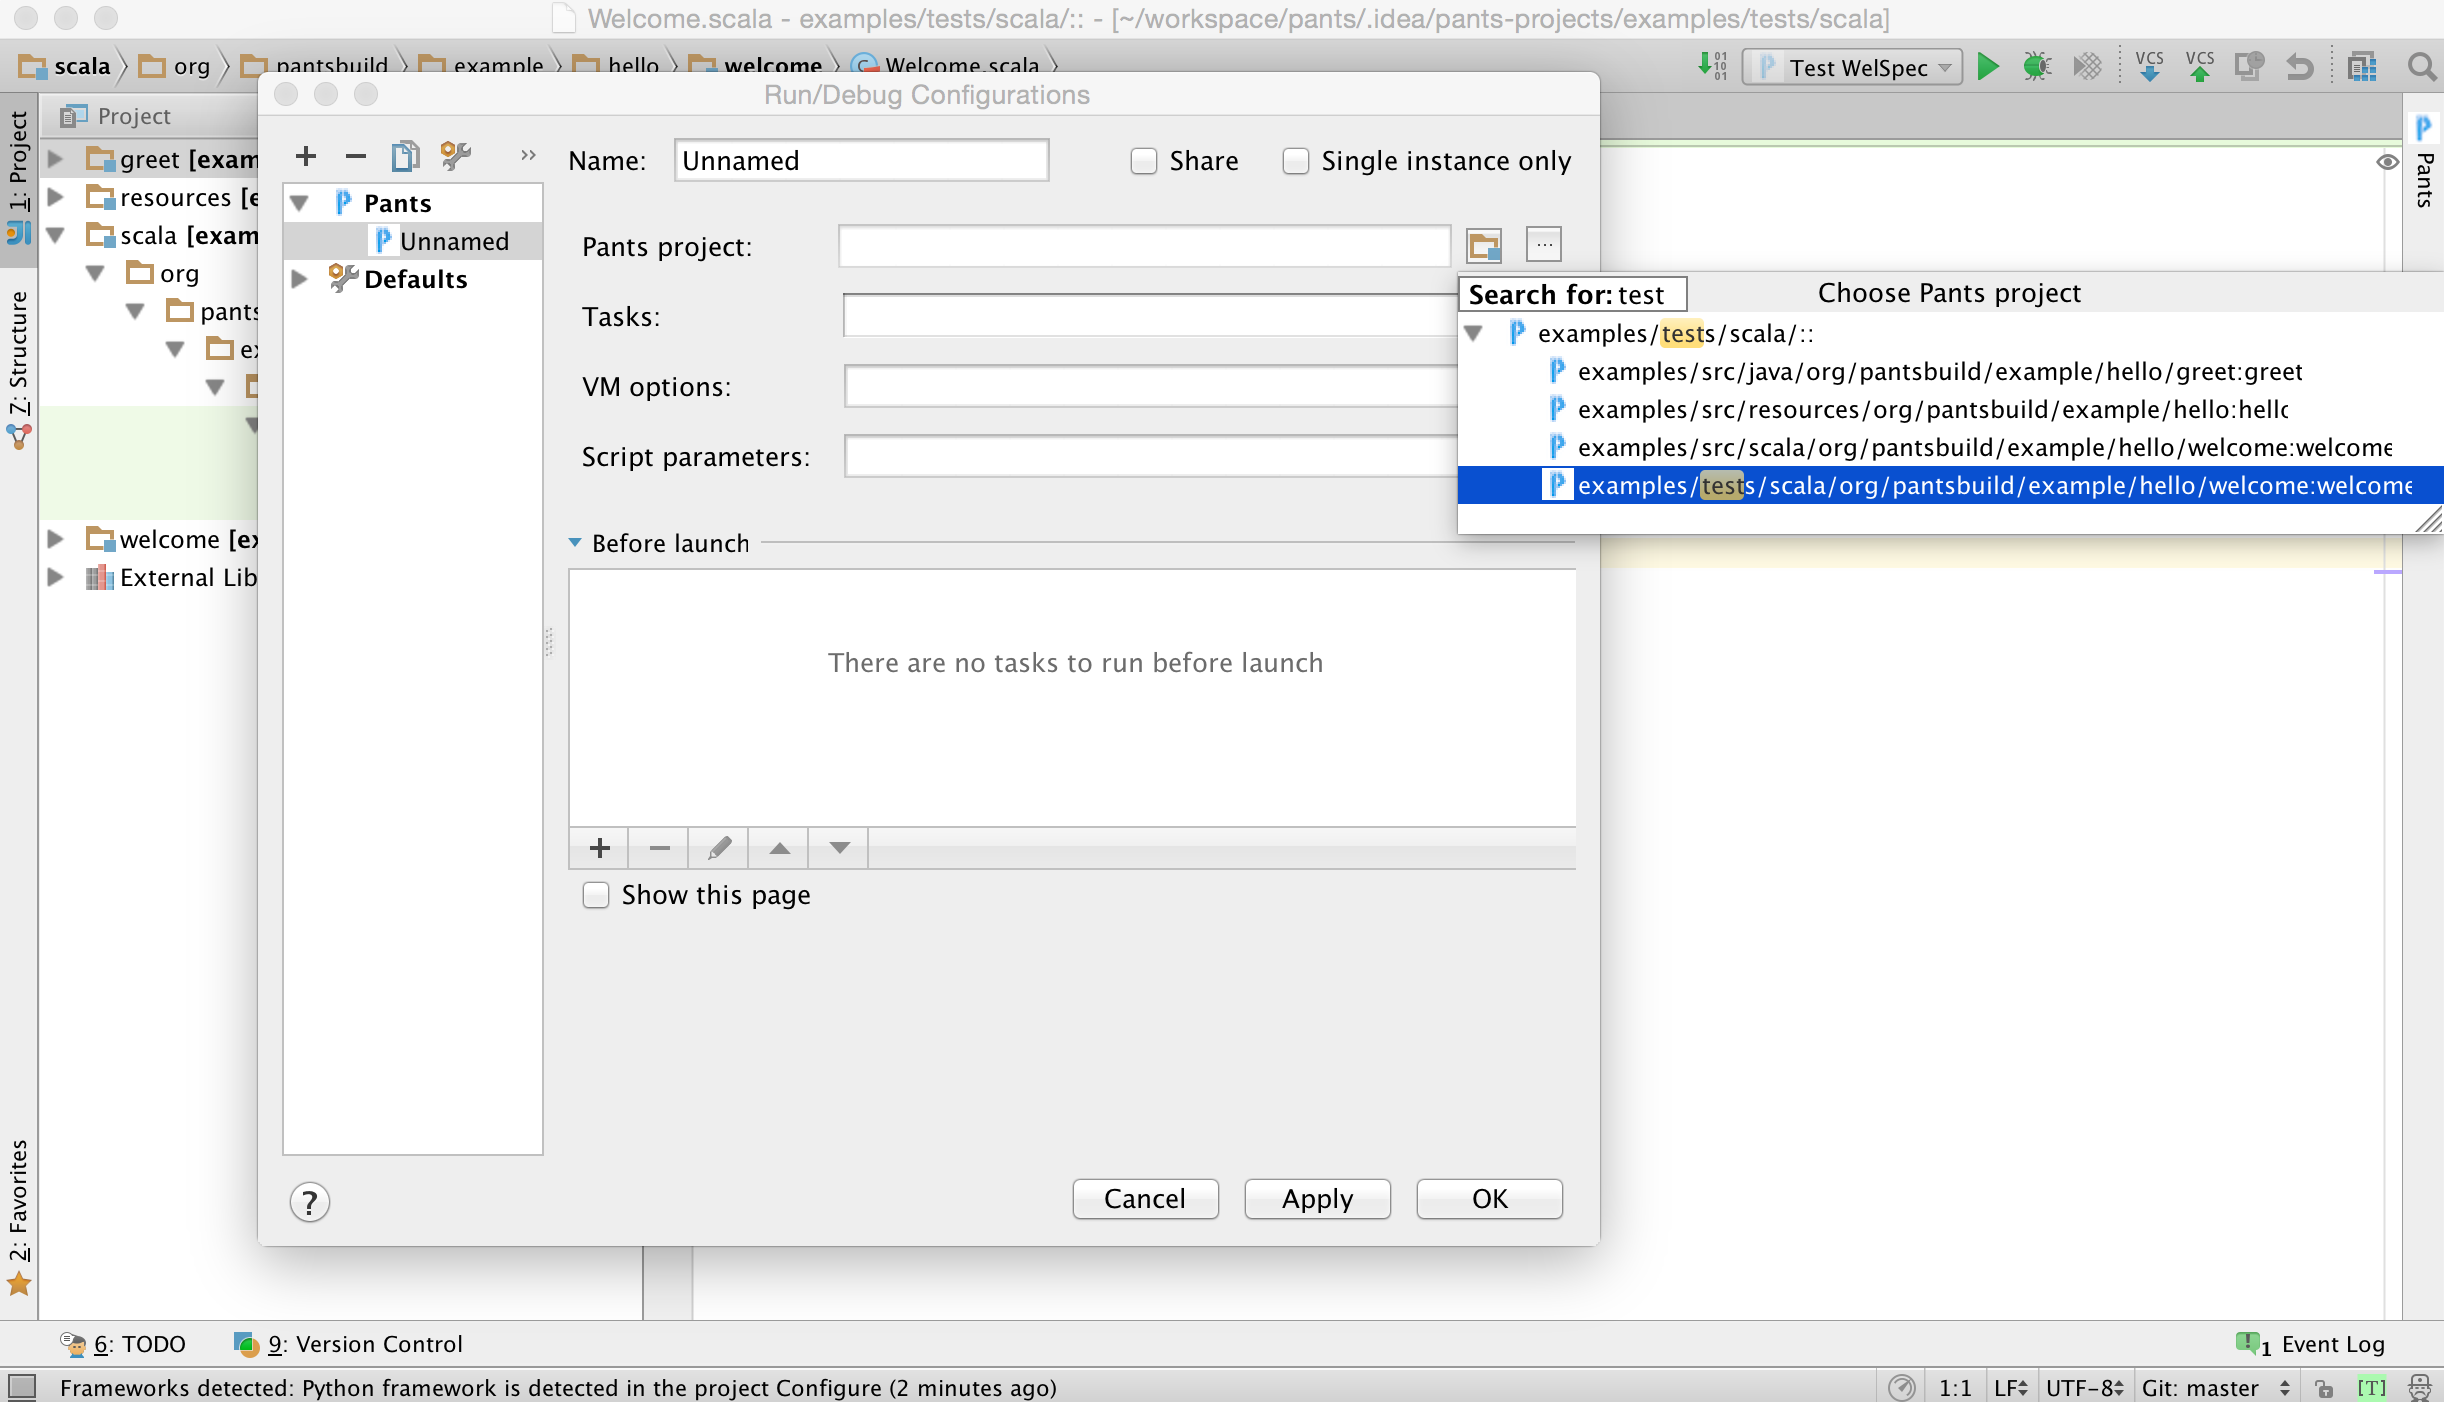Image resolution: width=2444 pixels, height=1402 pixels.
Task: Expand the Defaults tree node
Action: click(x=299, y=279)
